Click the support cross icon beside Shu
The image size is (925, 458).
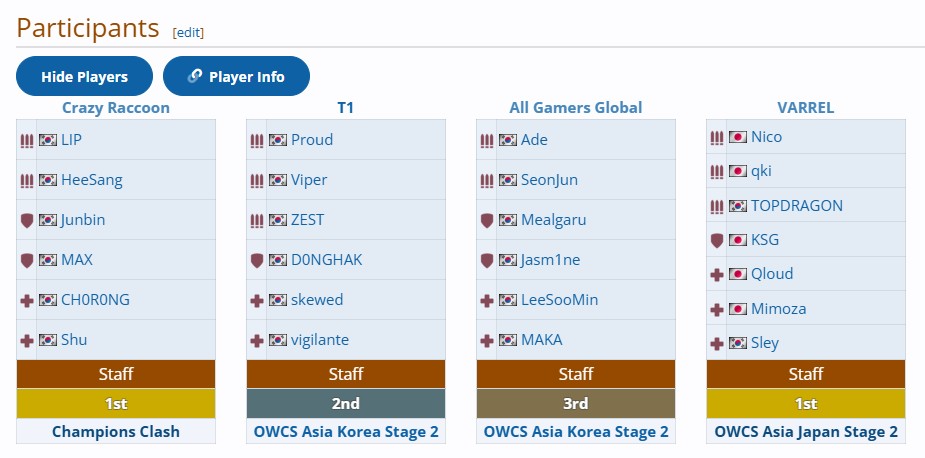tap(27, 340)
